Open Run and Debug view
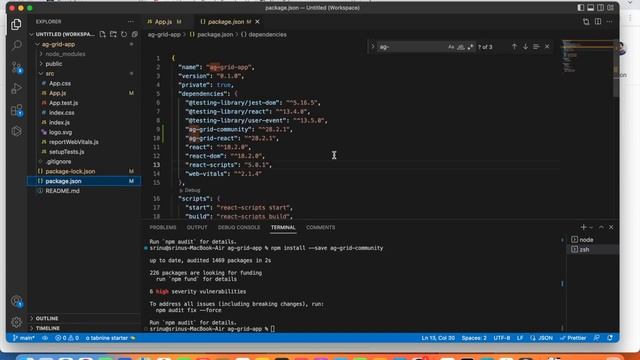 pyautogui.click(x=16, y=88)
